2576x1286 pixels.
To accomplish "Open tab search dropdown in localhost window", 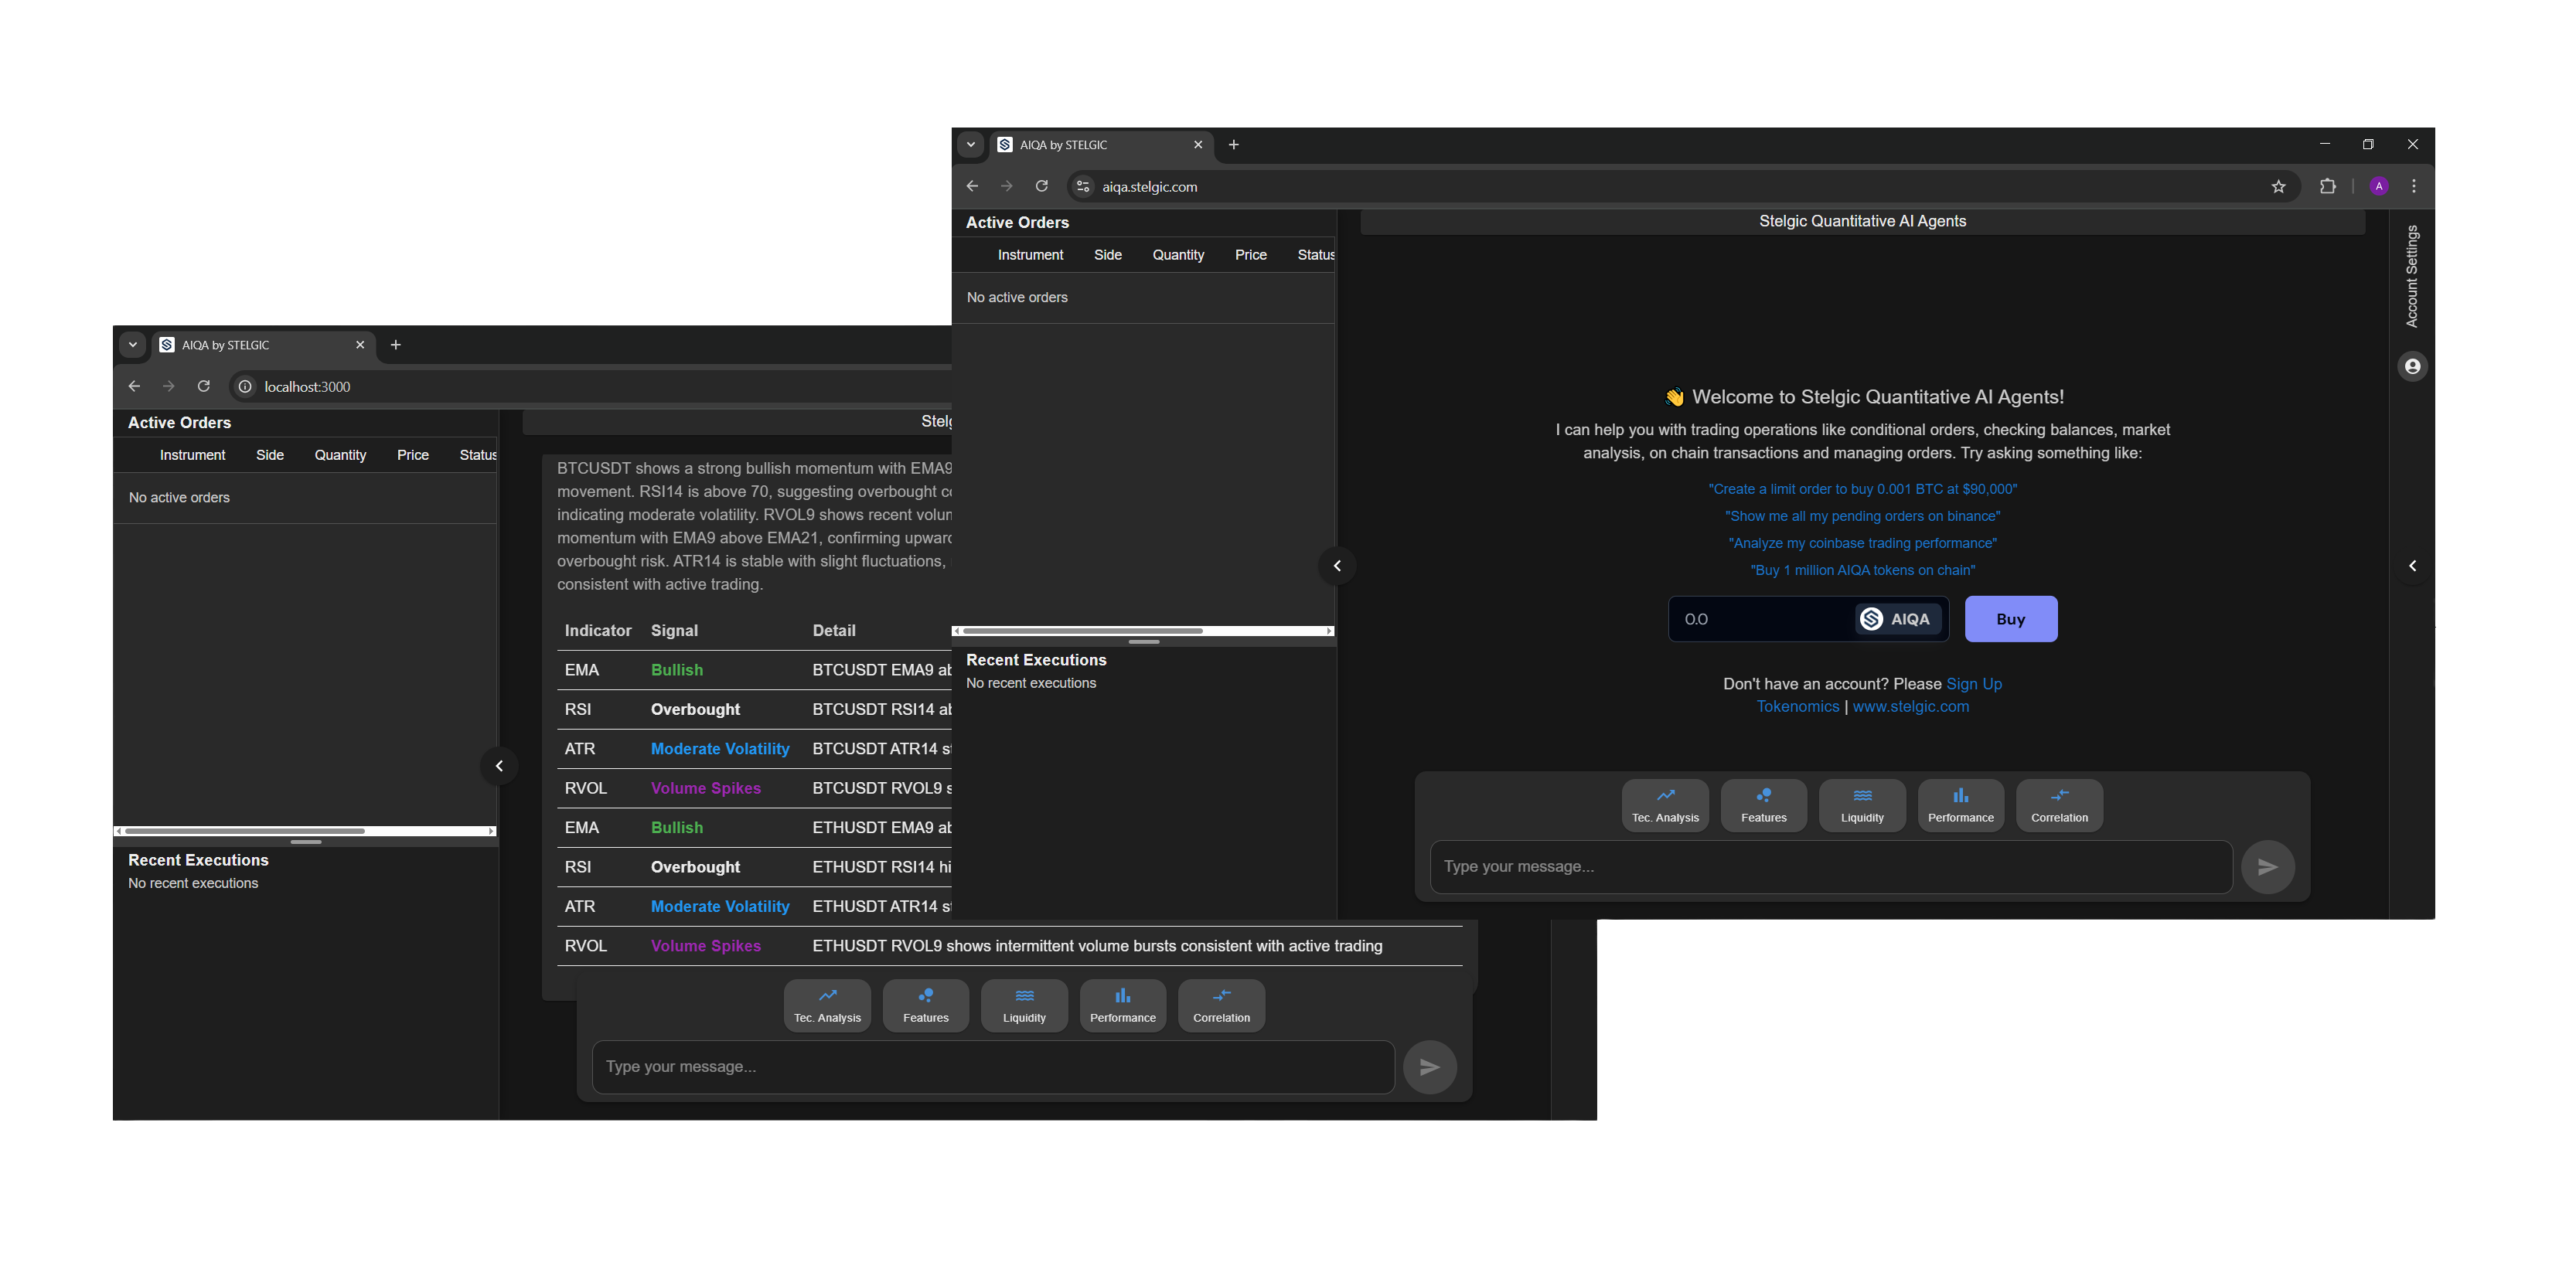I will click(x=132, y=345).
